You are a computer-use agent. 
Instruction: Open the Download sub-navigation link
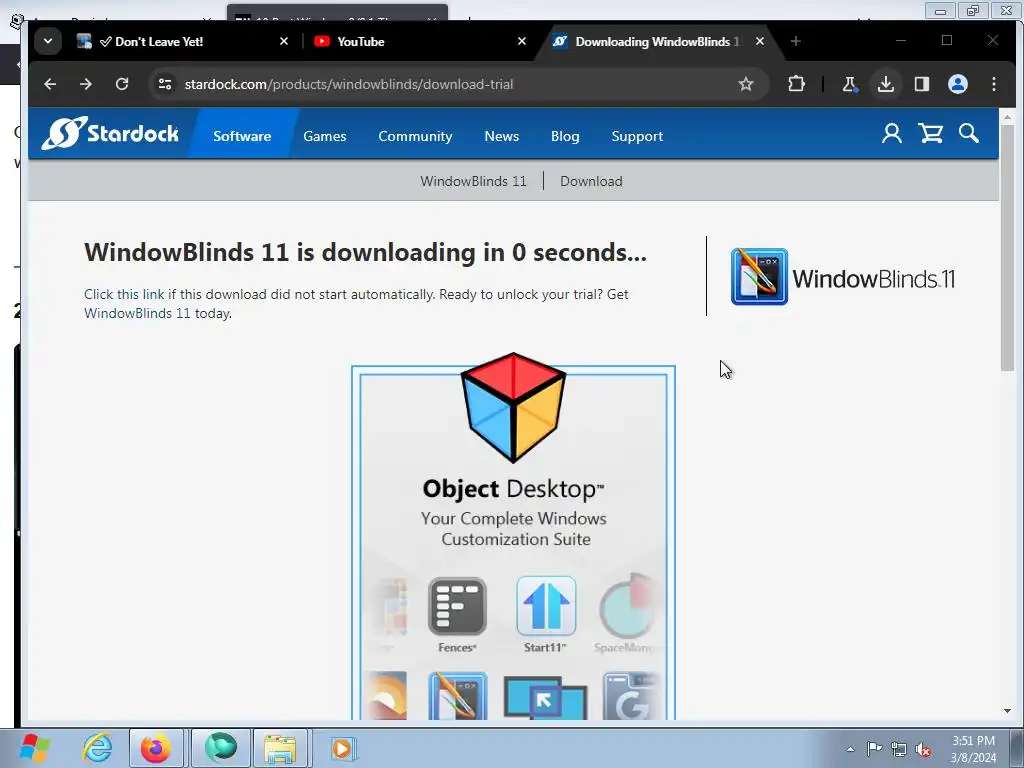point(591,181)
